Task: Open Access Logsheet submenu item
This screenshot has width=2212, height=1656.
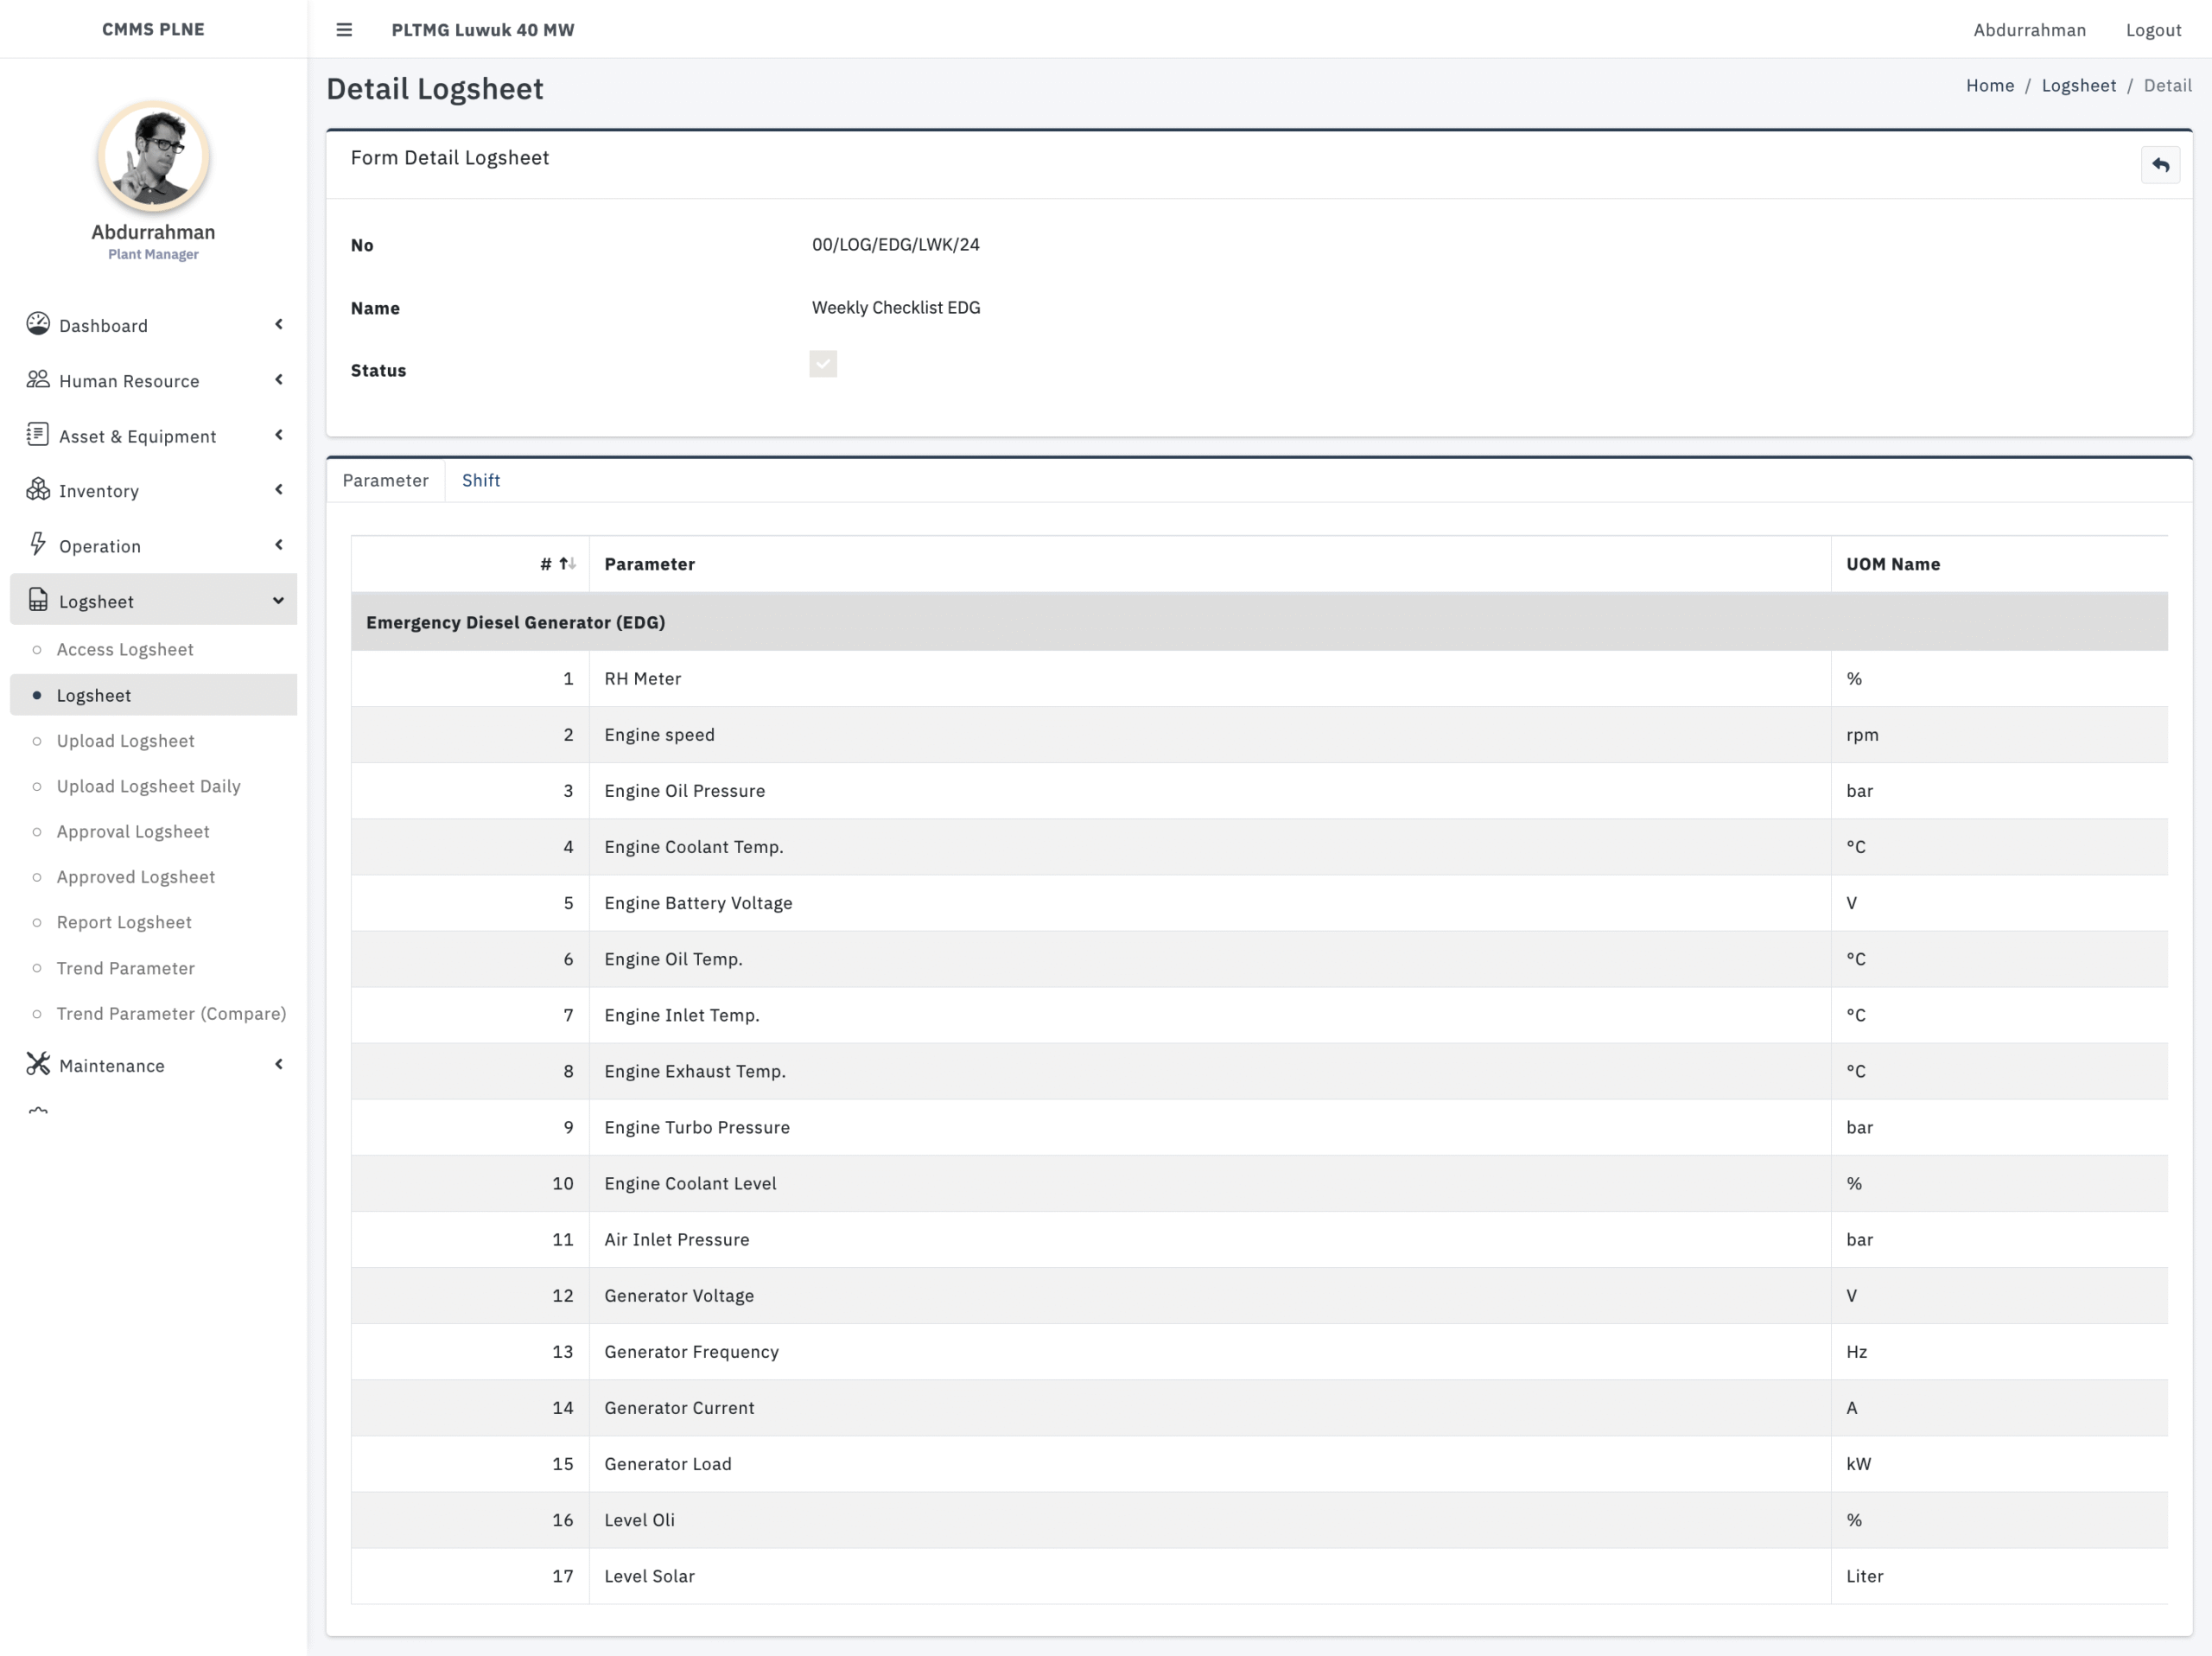Action: click(x=153, y=649)
